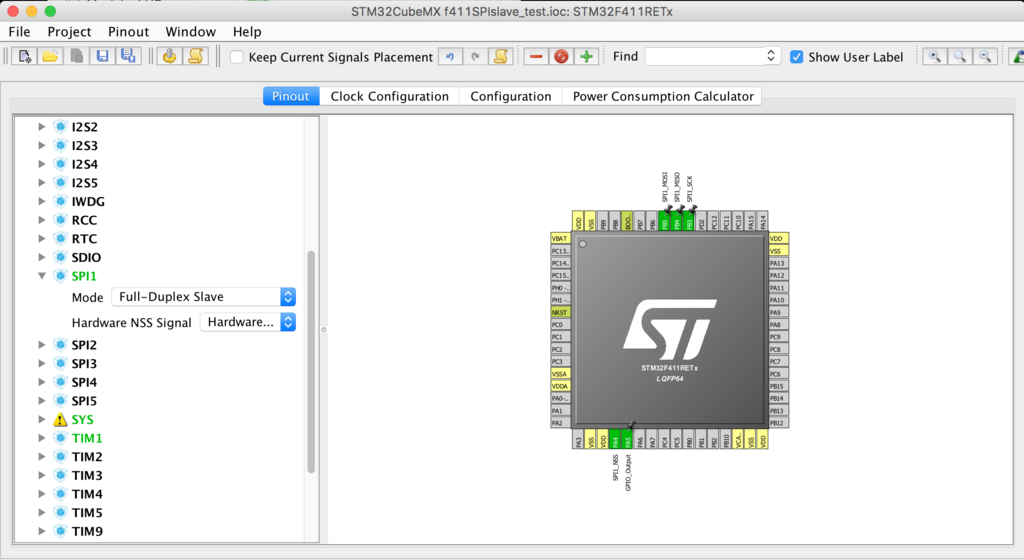Click the Find field stepper arrows
1024x560 pixels.
771,56
